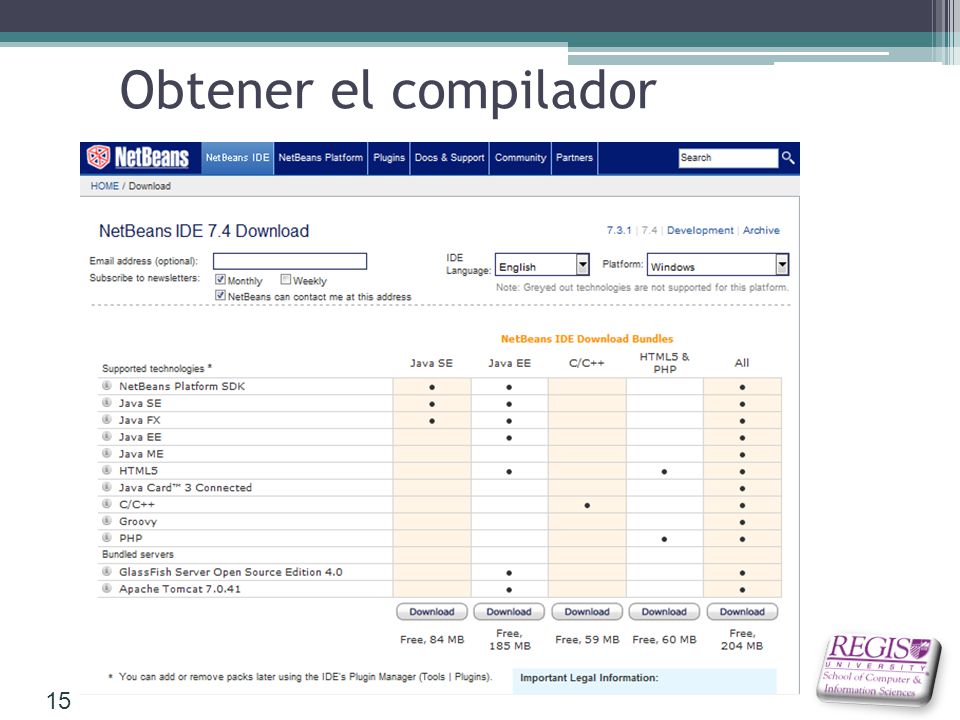960x720 pixels.
Task: Click the HOME breadcrumb link
Action: [x=105, y=186]
